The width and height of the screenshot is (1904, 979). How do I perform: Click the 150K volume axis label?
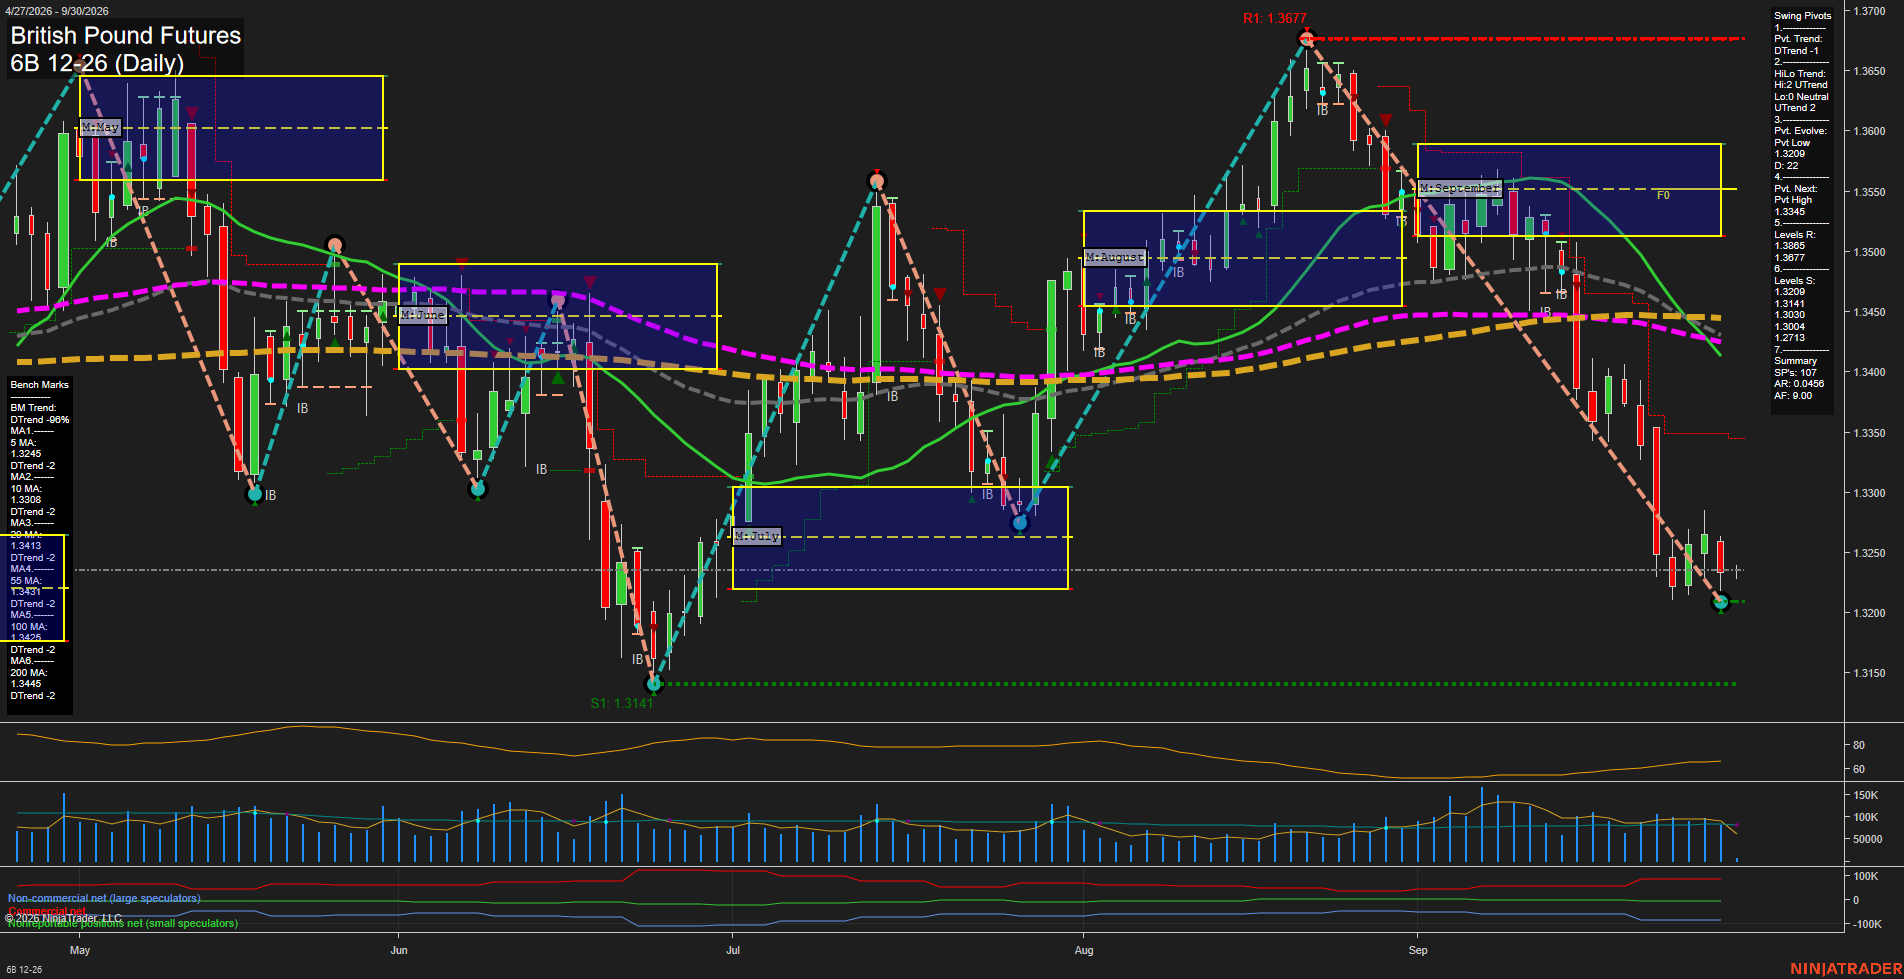pyautogui.click(x=1866, y=795)
